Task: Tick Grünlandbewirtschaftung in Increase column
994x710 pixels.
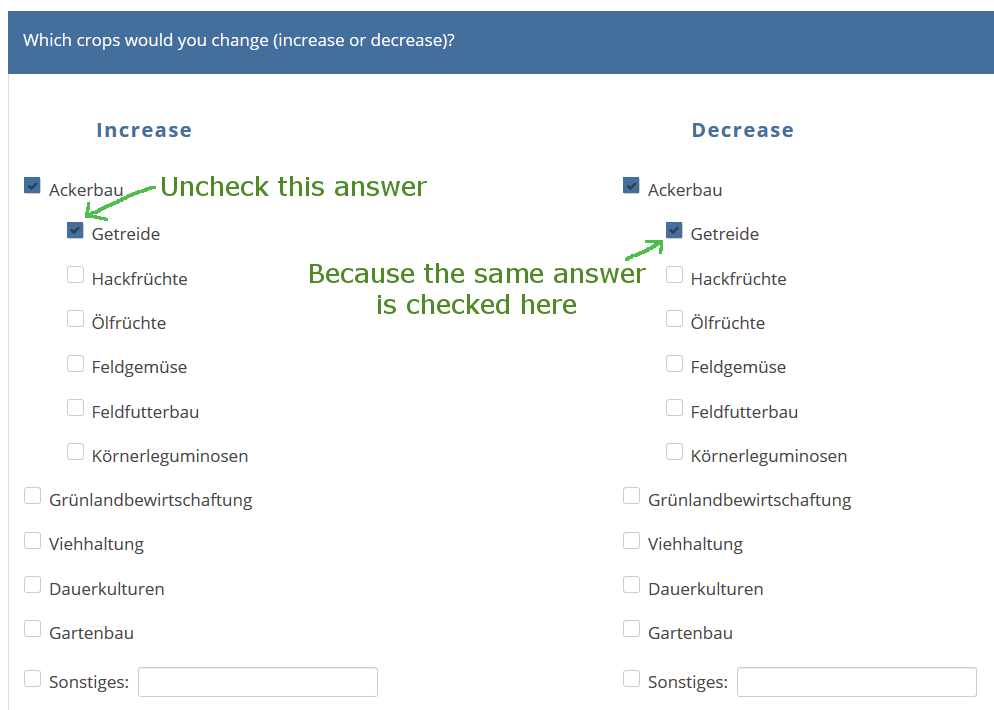Action: [33, 496]
